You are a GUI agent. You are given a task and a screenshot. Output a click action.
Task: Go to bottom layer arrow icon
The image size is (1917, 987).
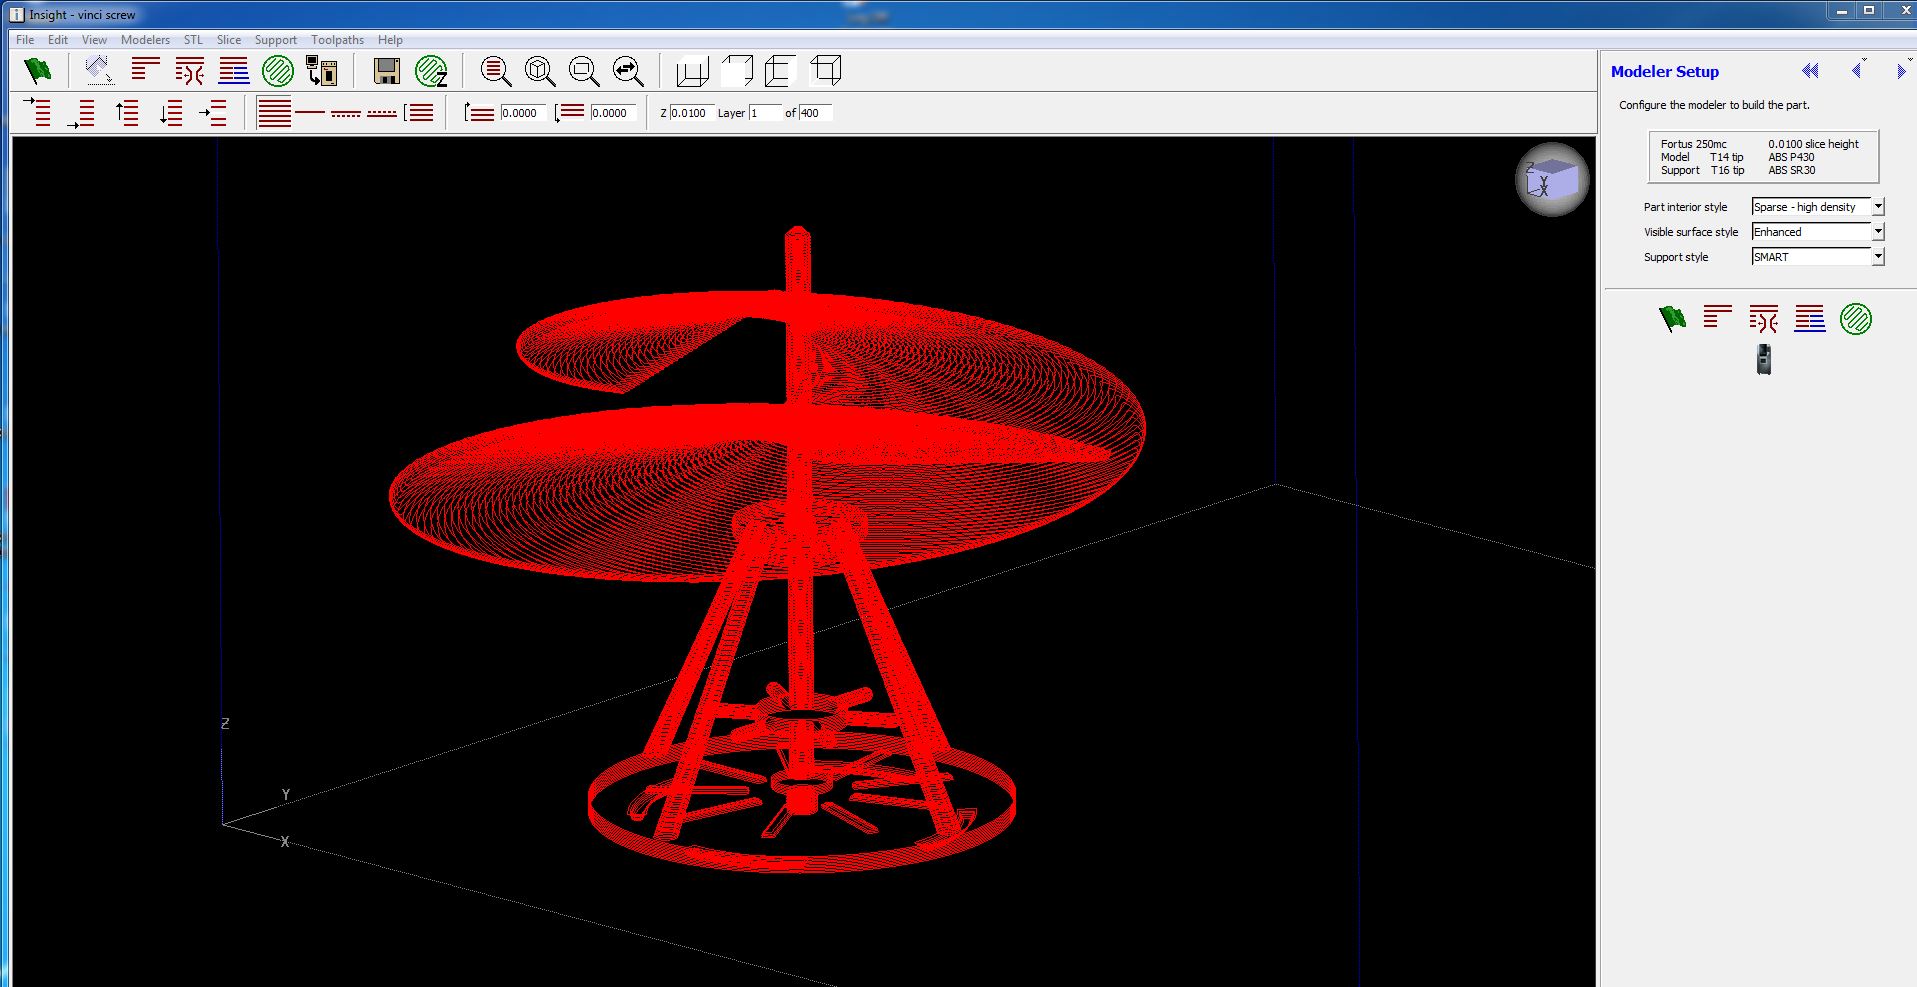(x=82, y=113)
